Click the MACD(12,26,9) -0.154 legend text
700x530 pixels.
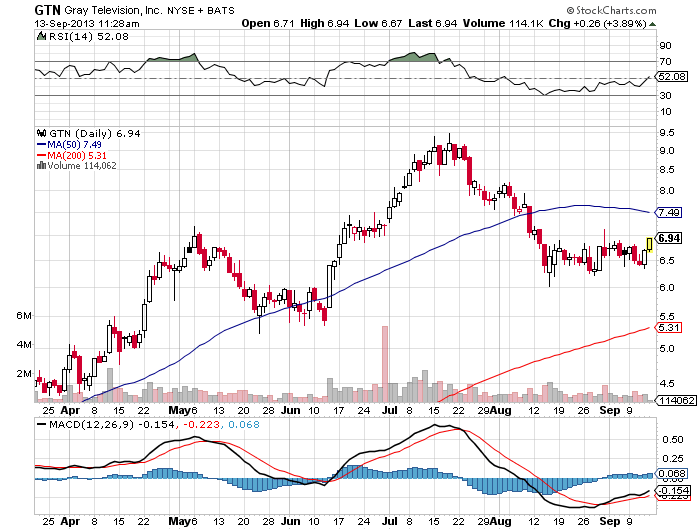[x=112, y=425]
